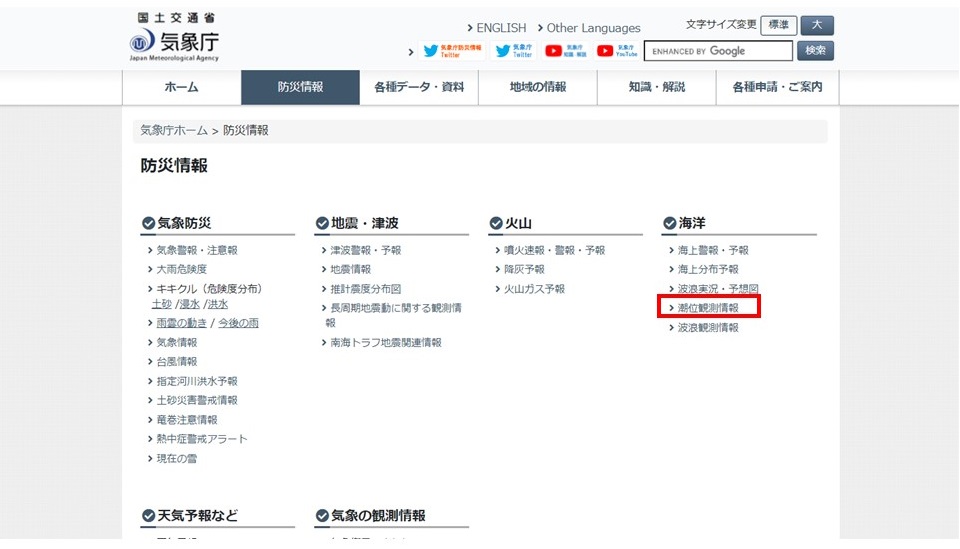Open 津波警報・予報 link
Viewport: 960px width, 549px height.
click(x=366, y=250)
